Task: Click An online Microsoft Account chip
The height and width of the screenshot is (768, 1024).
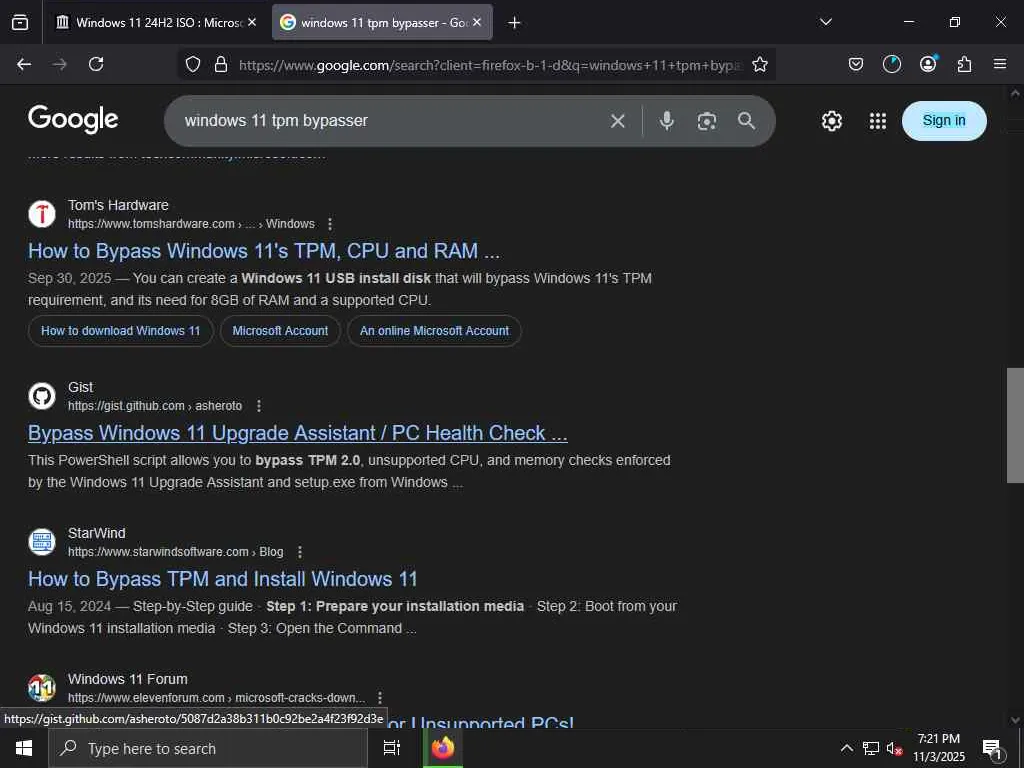Action: tap(434, 331)
